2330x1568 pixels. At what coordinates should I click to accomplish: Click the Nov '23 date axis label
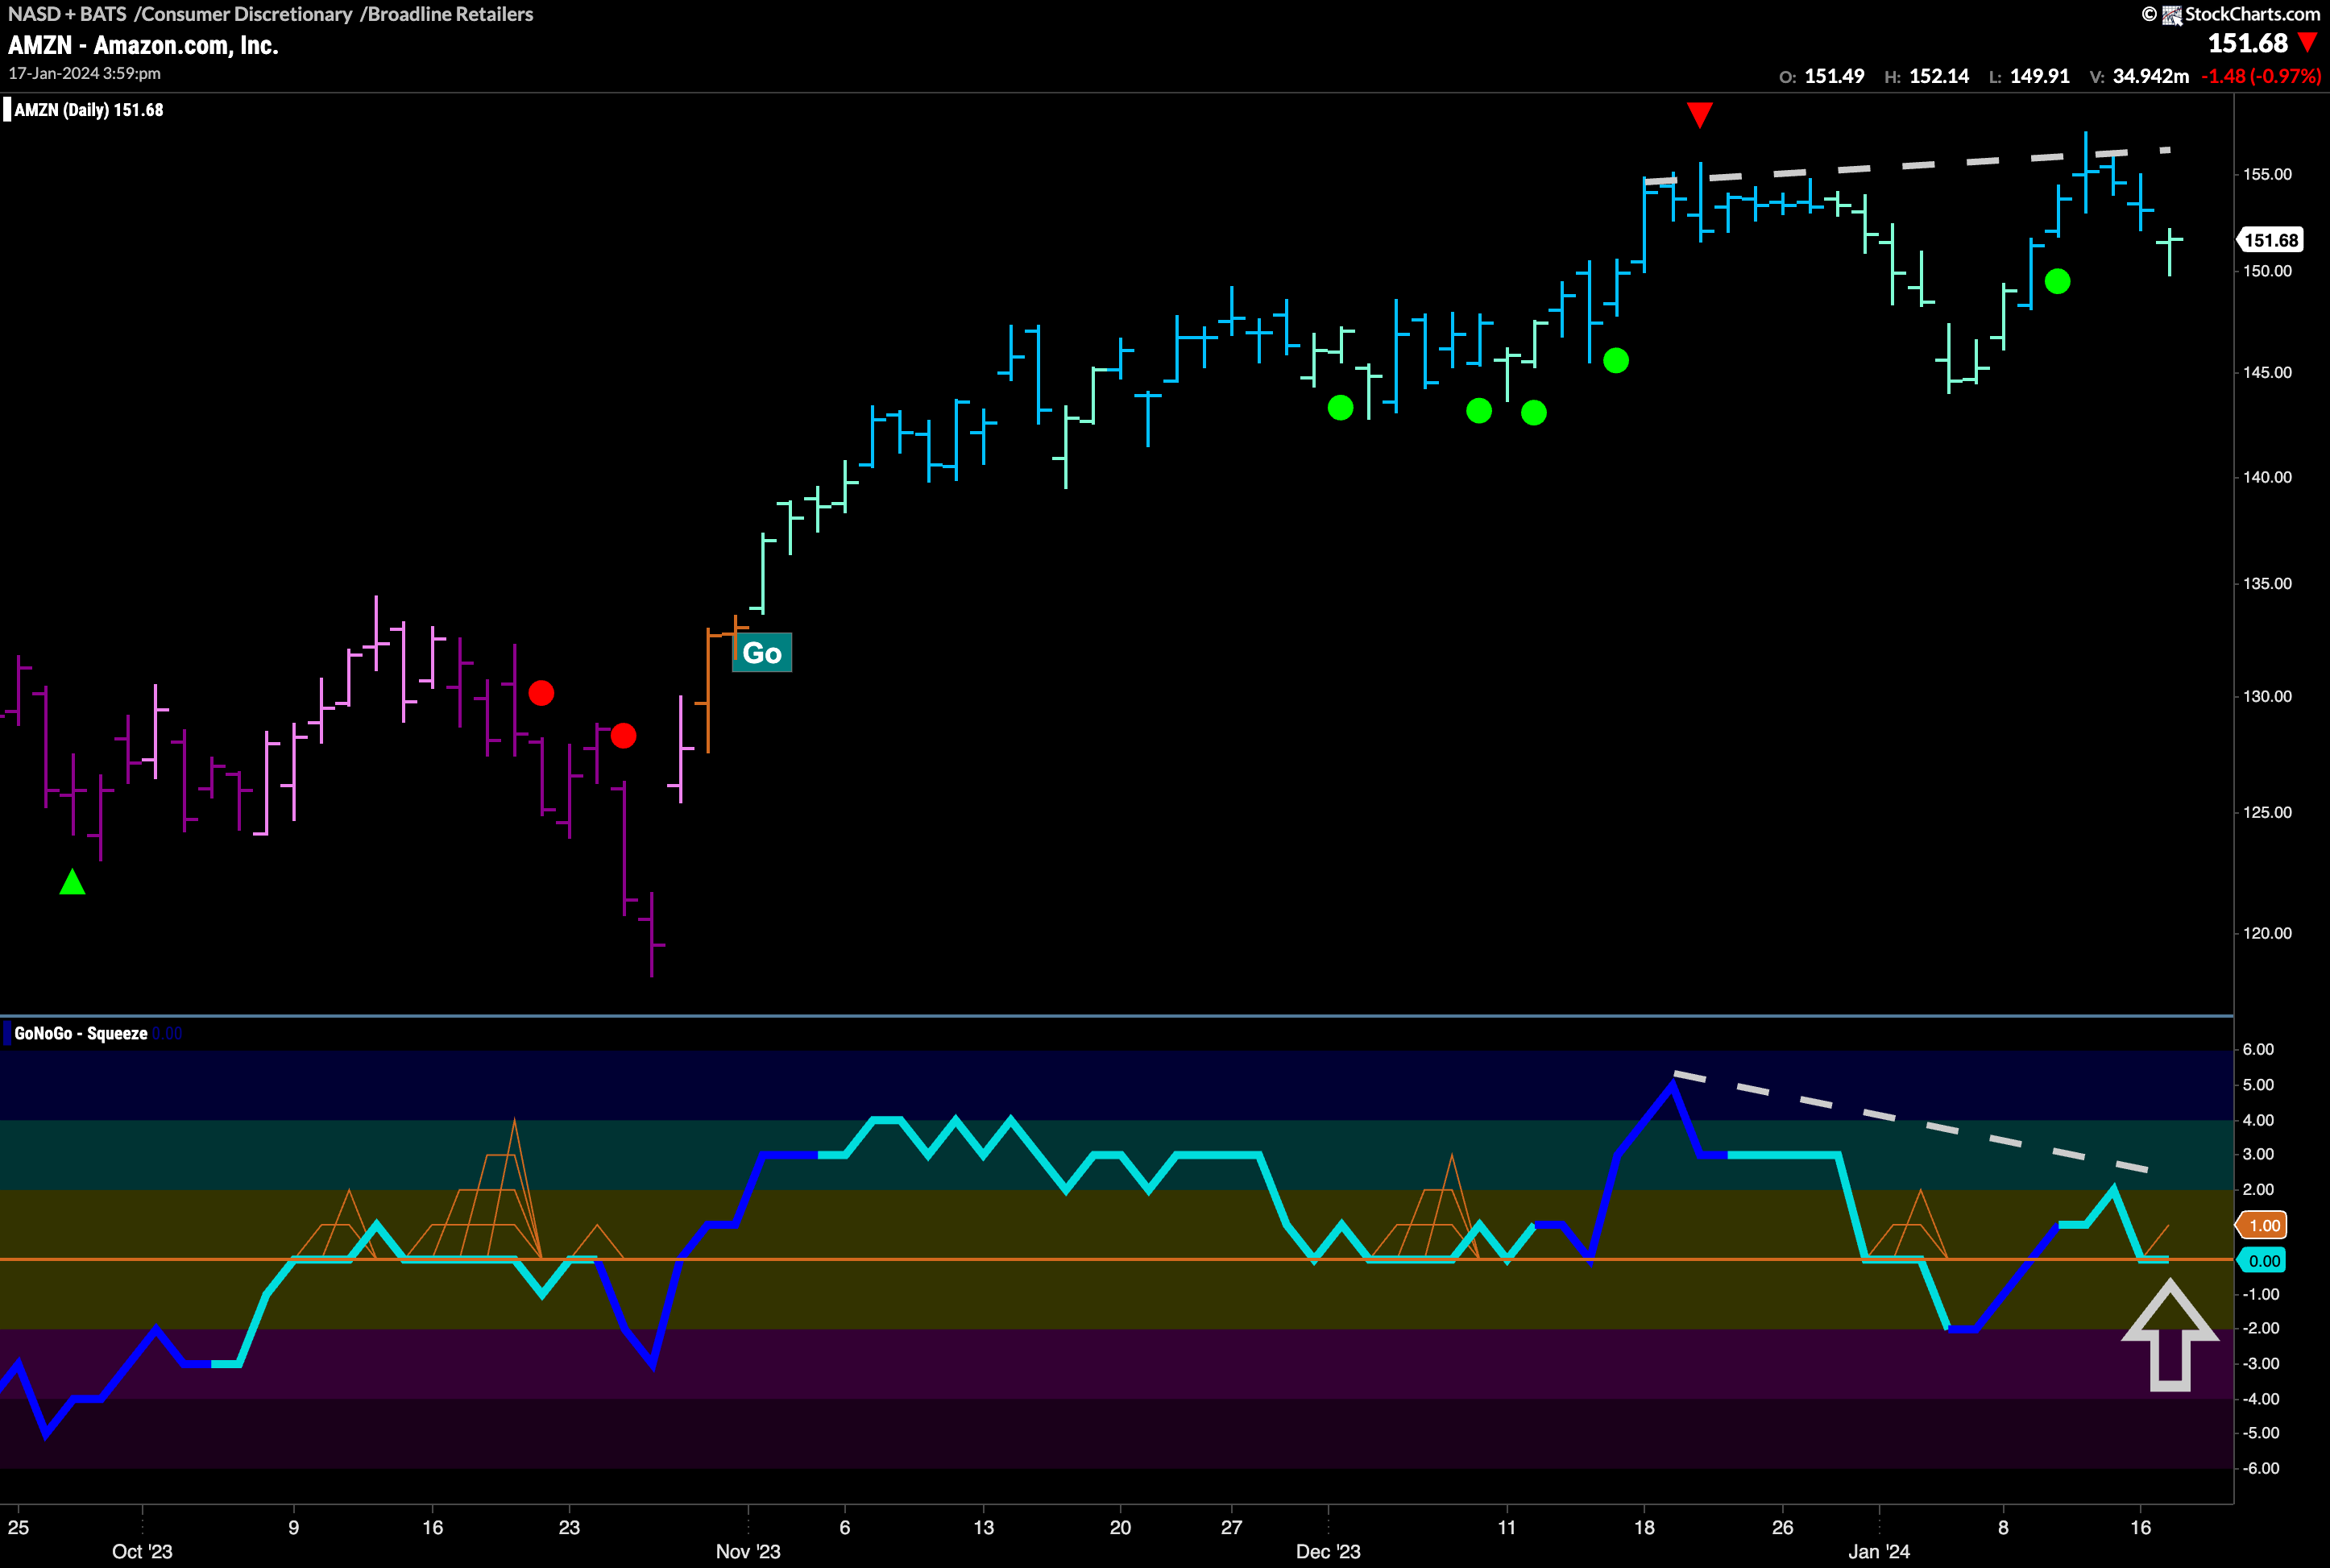point(748,1551)
